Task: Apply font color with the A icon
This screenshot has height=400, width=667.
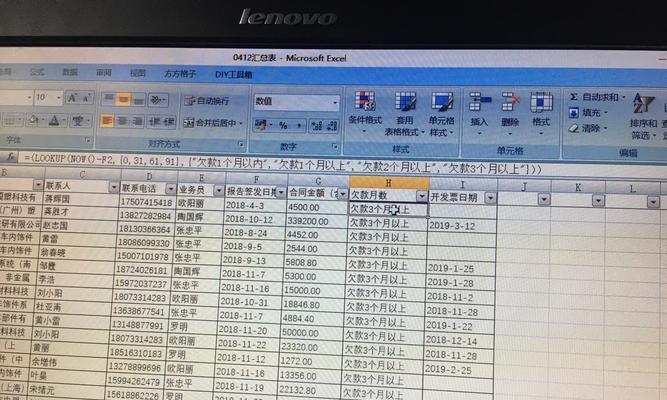Action: (x=54, y=121)
